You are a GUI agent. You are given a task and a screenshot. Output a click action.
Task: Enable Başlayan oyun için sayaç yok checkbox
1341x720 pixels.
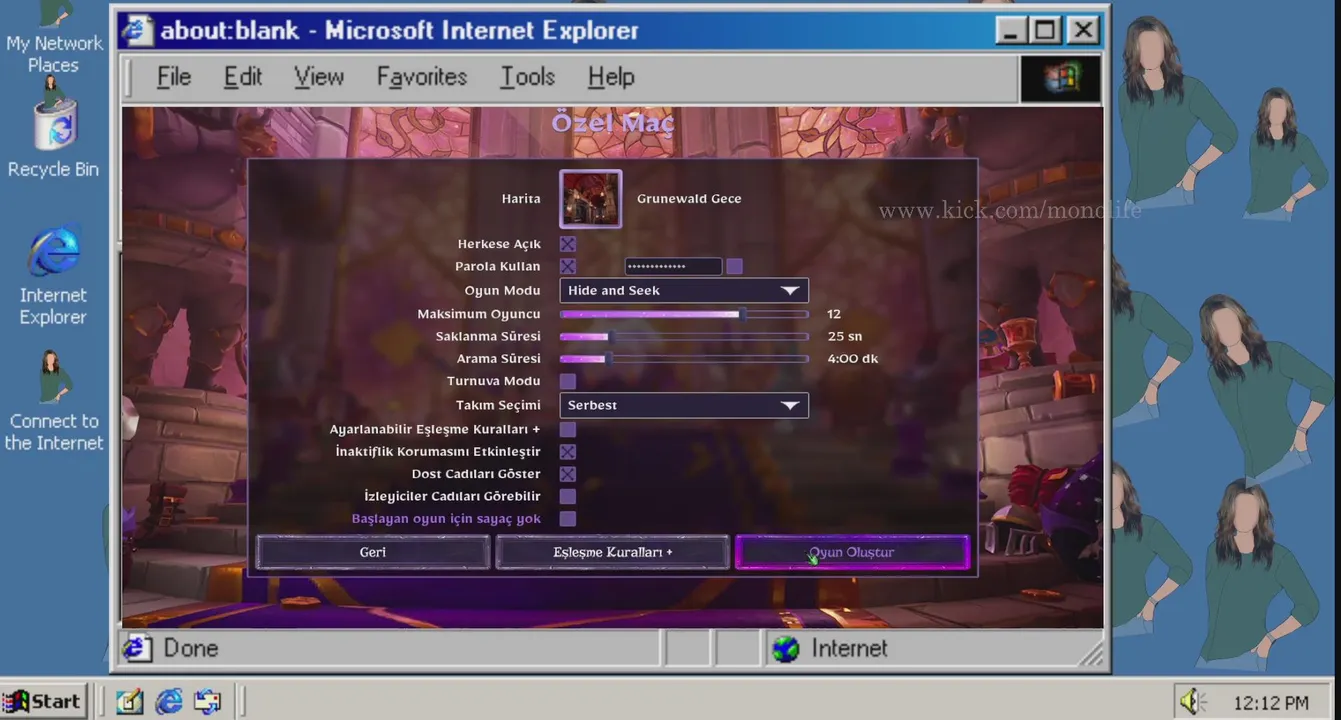point(568,519)
